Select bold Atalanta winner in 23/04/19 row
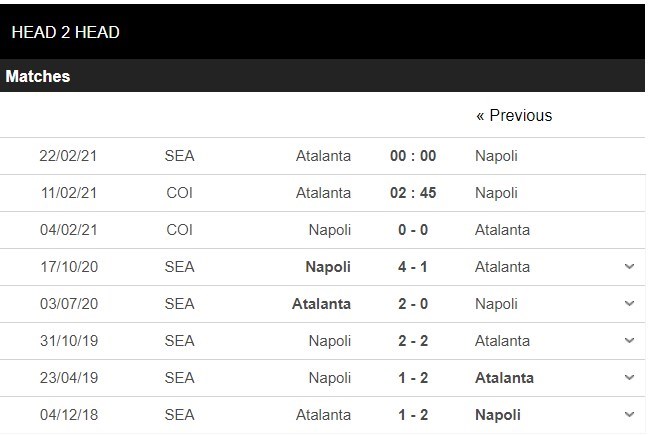This screenshot has height=435, width=650. (x=504, y=378)
